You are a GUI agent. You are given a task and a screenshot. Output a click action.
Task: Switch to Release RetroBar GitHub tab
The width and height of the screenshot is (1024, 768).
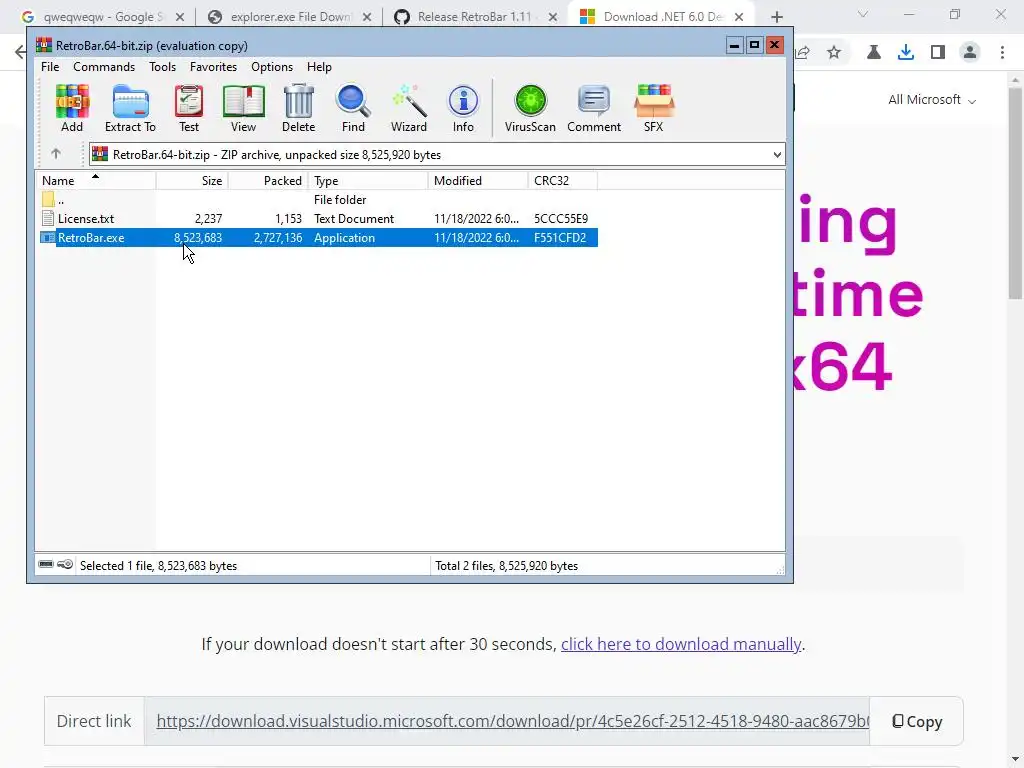tap(474, 17)
